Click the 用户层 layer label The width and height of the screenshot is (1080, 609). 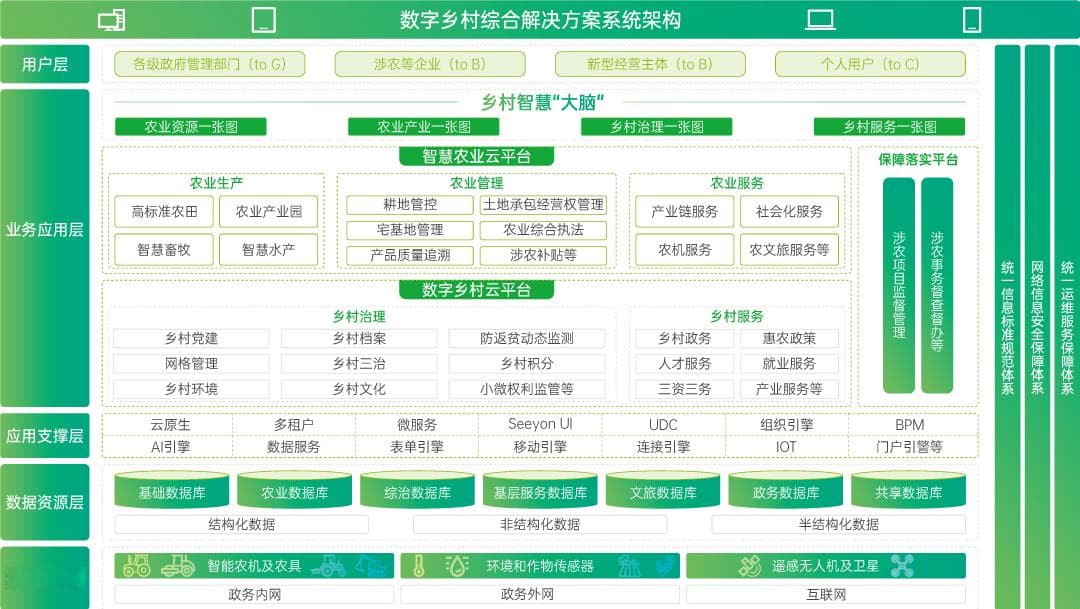tap(45, 64)
